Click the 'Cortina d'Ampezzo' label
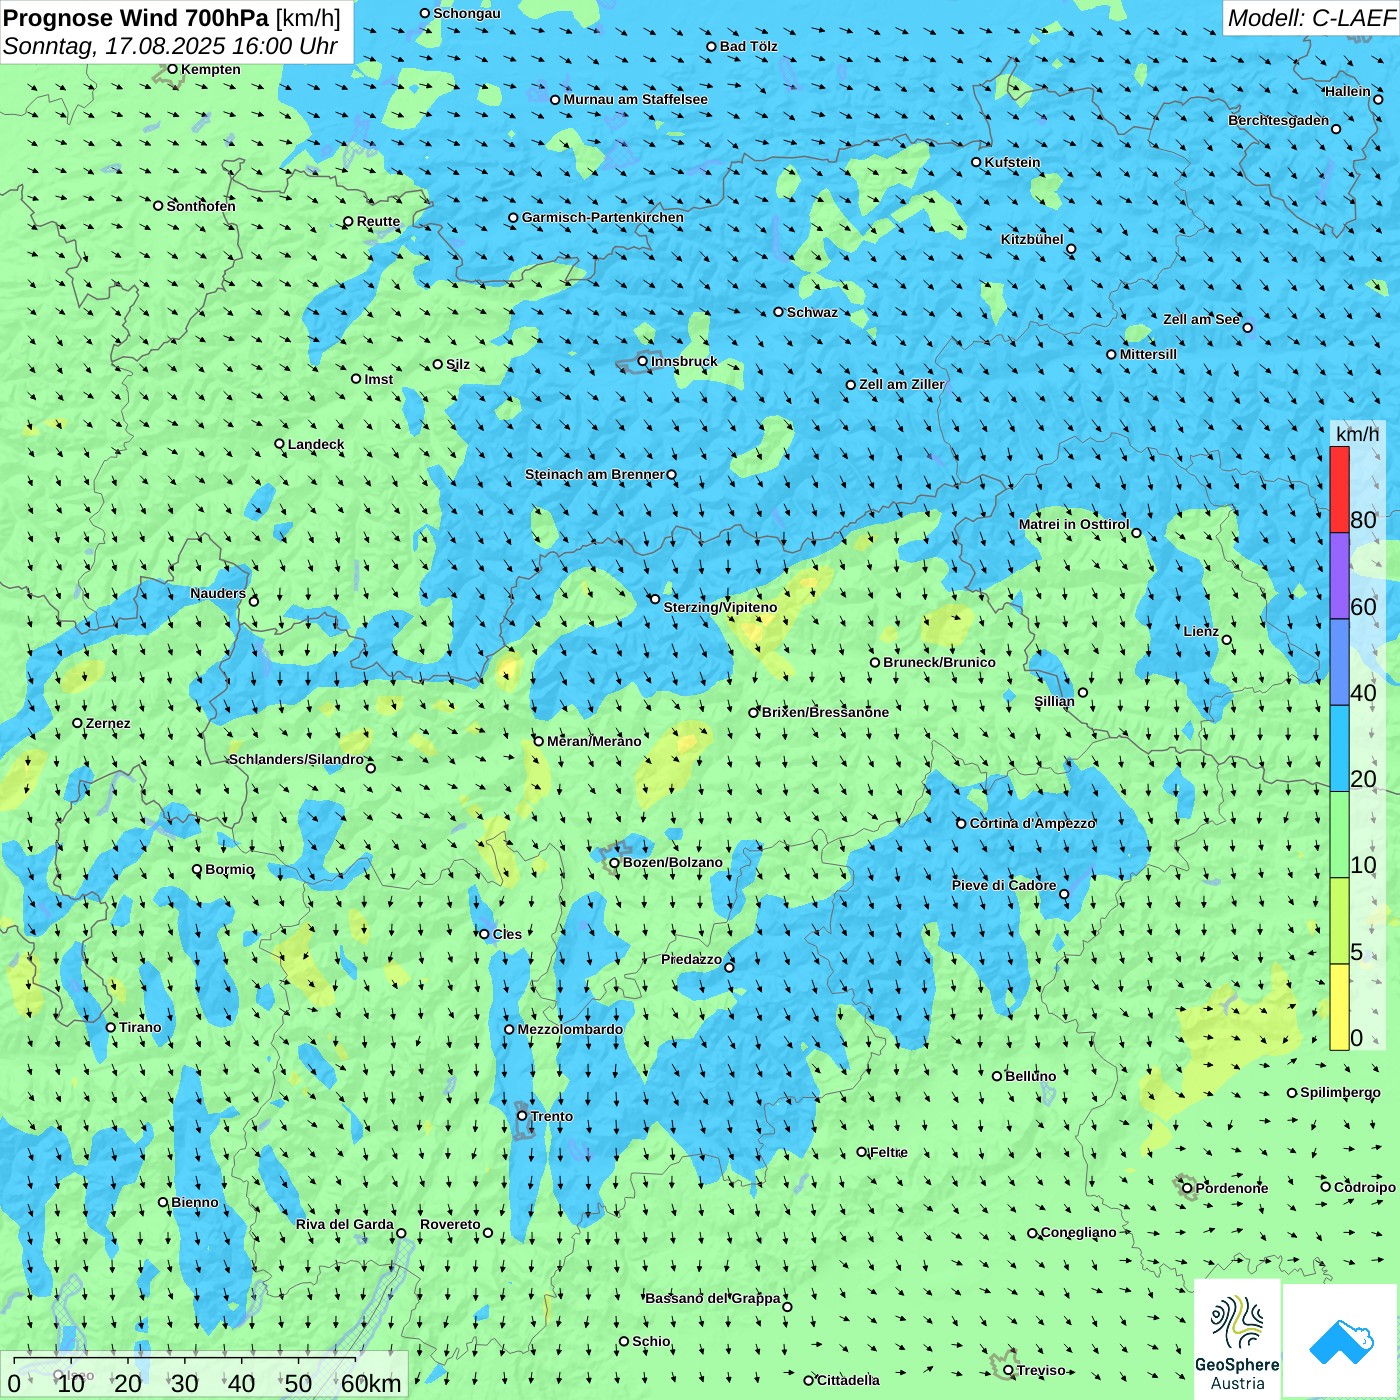This screenshot has height=1400, width=1400. [1033, 823]
